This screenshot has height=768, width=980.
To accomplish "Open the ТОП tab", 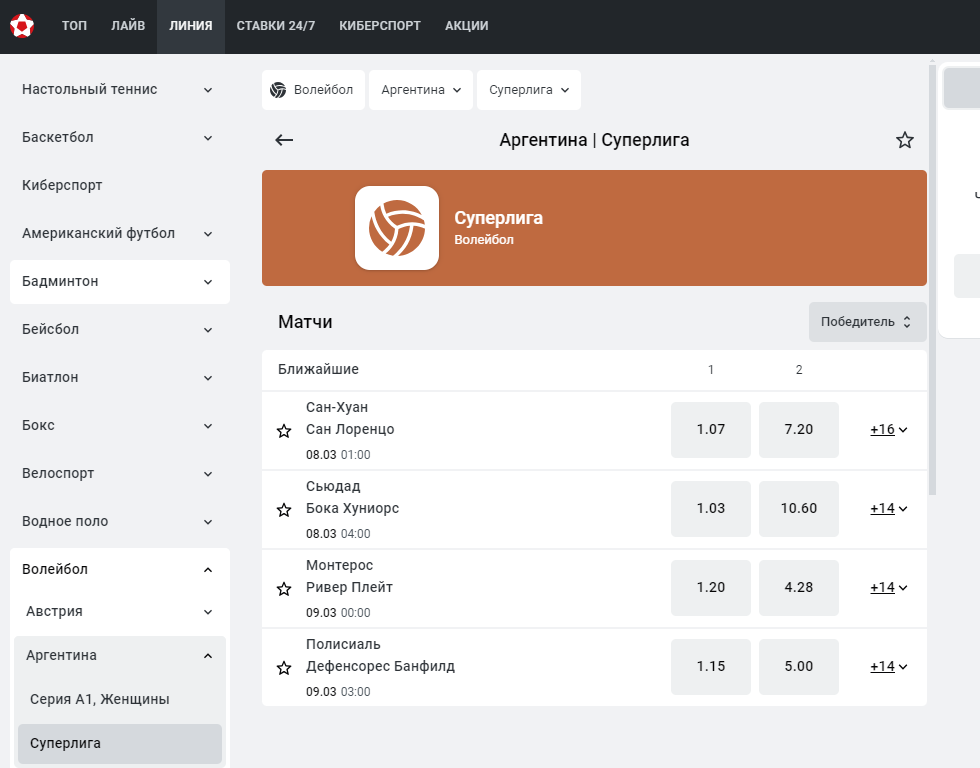I will click(x=74, y=26).
